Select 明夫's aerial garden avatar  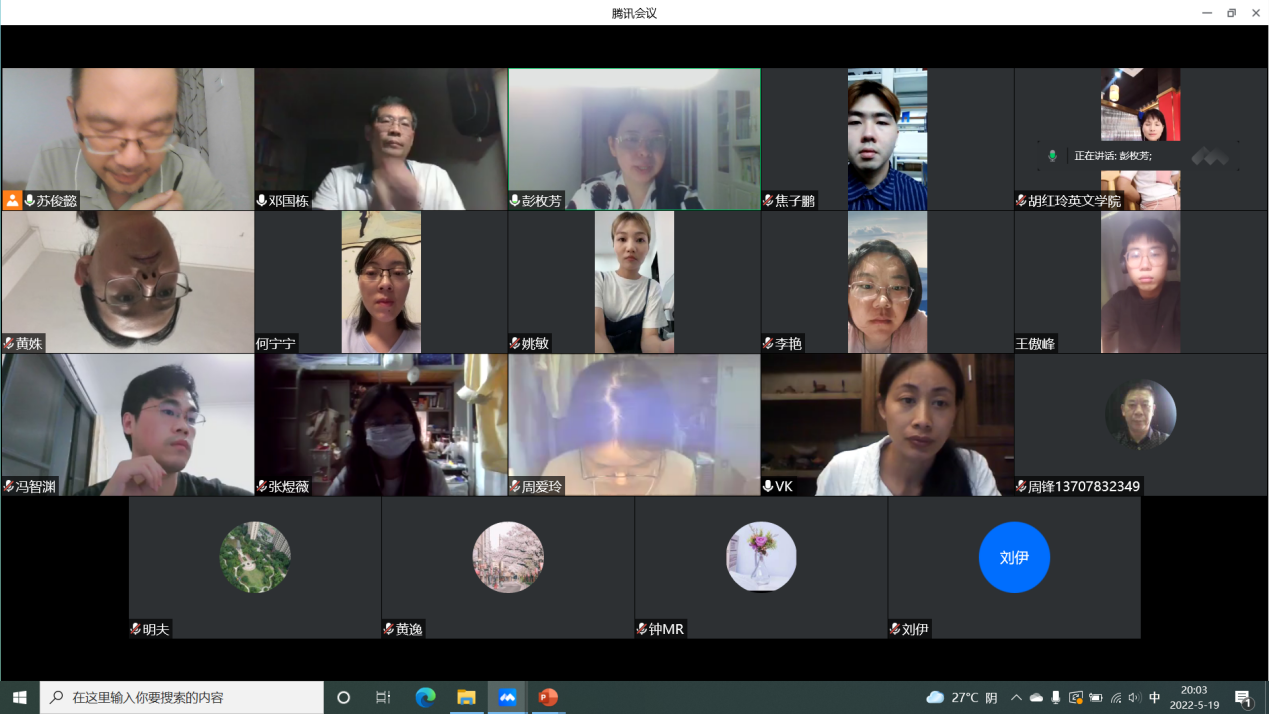(255, 558)
